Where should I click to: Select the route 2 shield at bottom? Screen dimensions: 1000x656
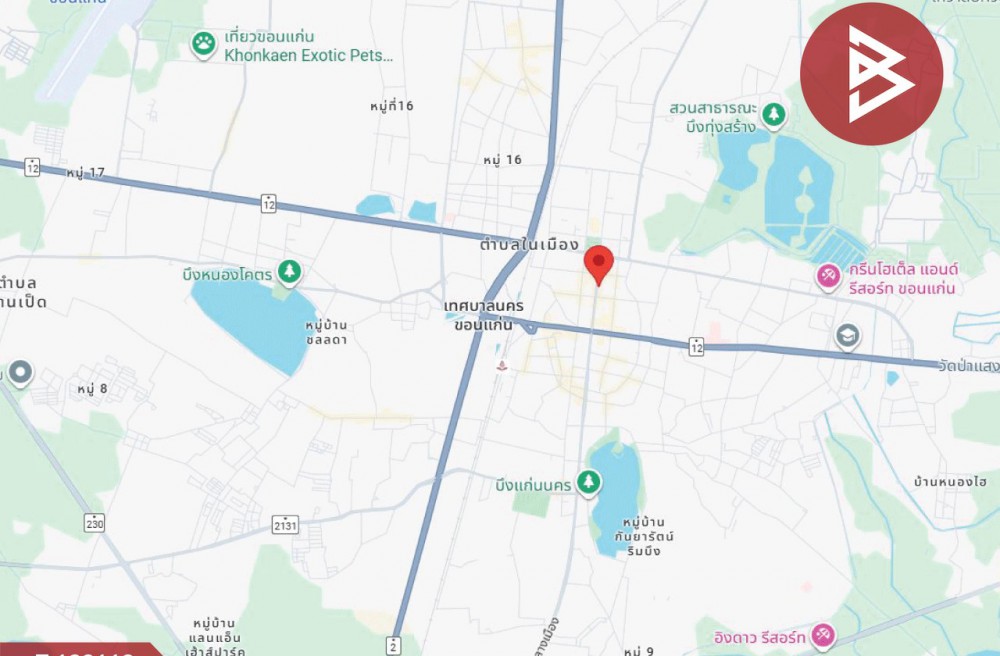point(394,645)
